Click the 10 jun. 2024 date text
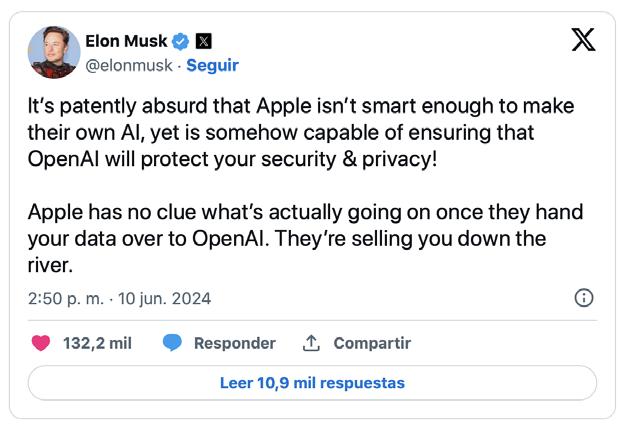626x429 pixels. (166, 298)
